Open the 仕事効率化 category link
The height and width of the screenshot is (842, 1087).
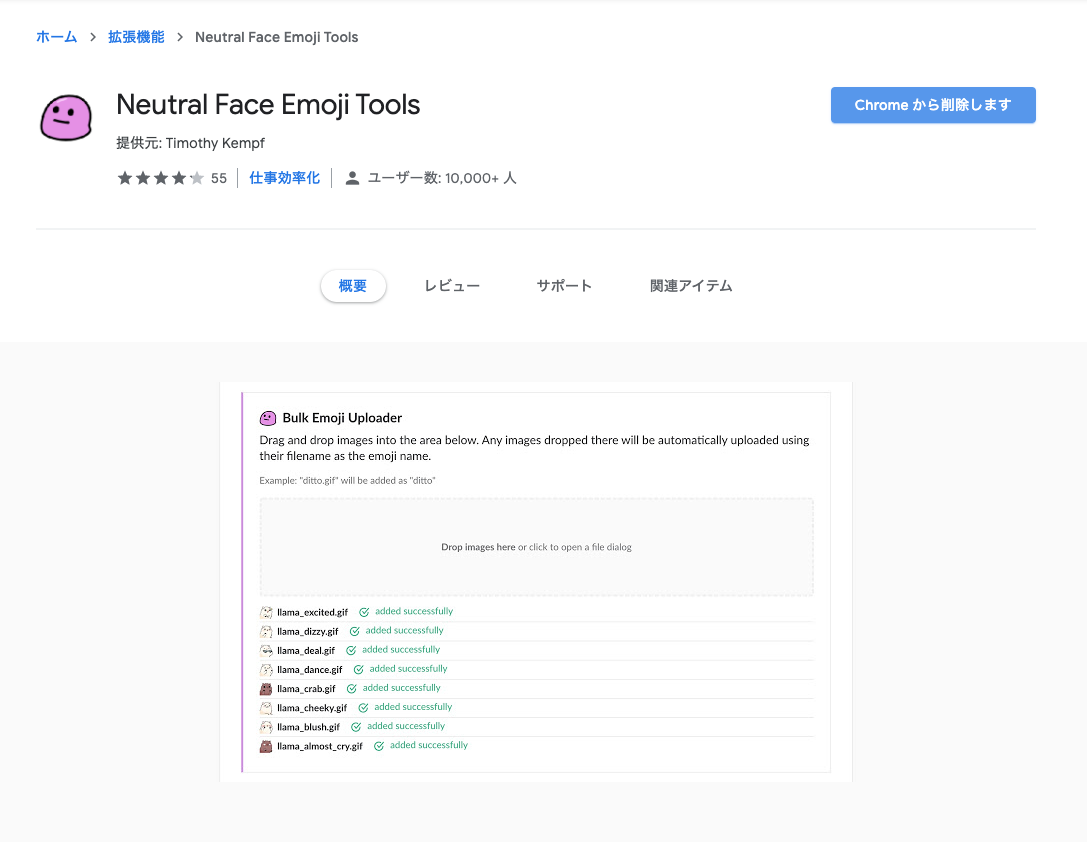pyautogui.click(x=284, y=178)
